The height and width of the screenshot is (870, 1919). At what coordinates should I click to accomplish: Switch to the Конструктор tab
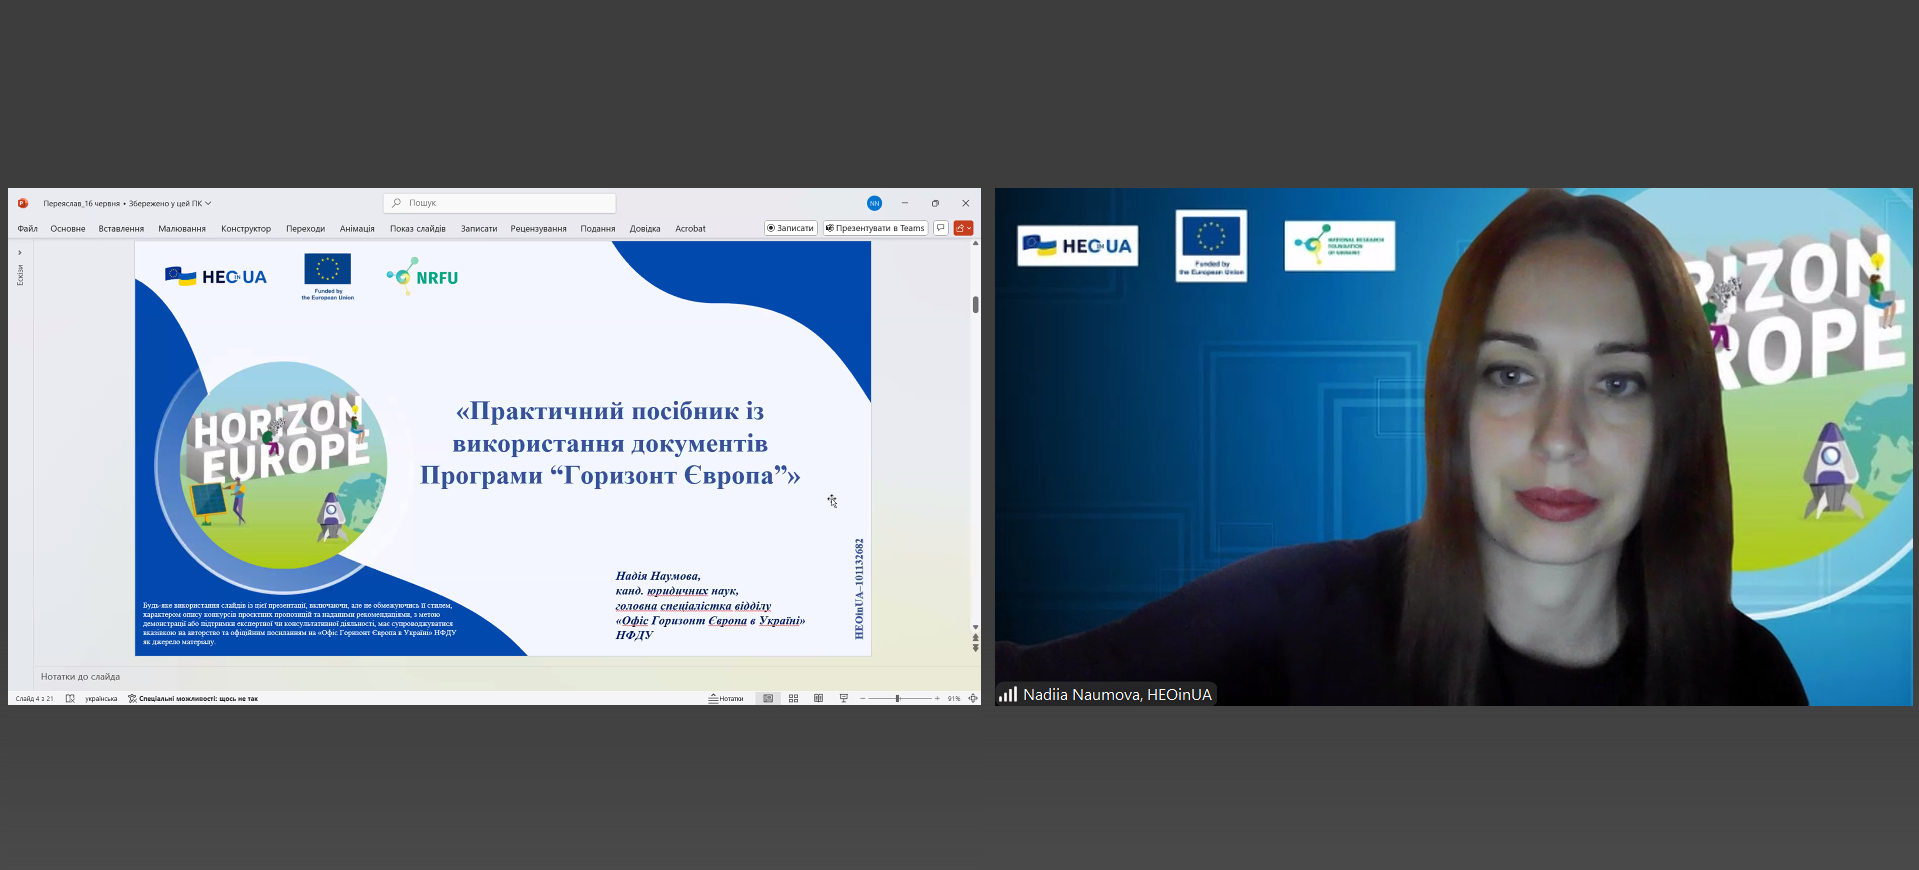(246, 229)
